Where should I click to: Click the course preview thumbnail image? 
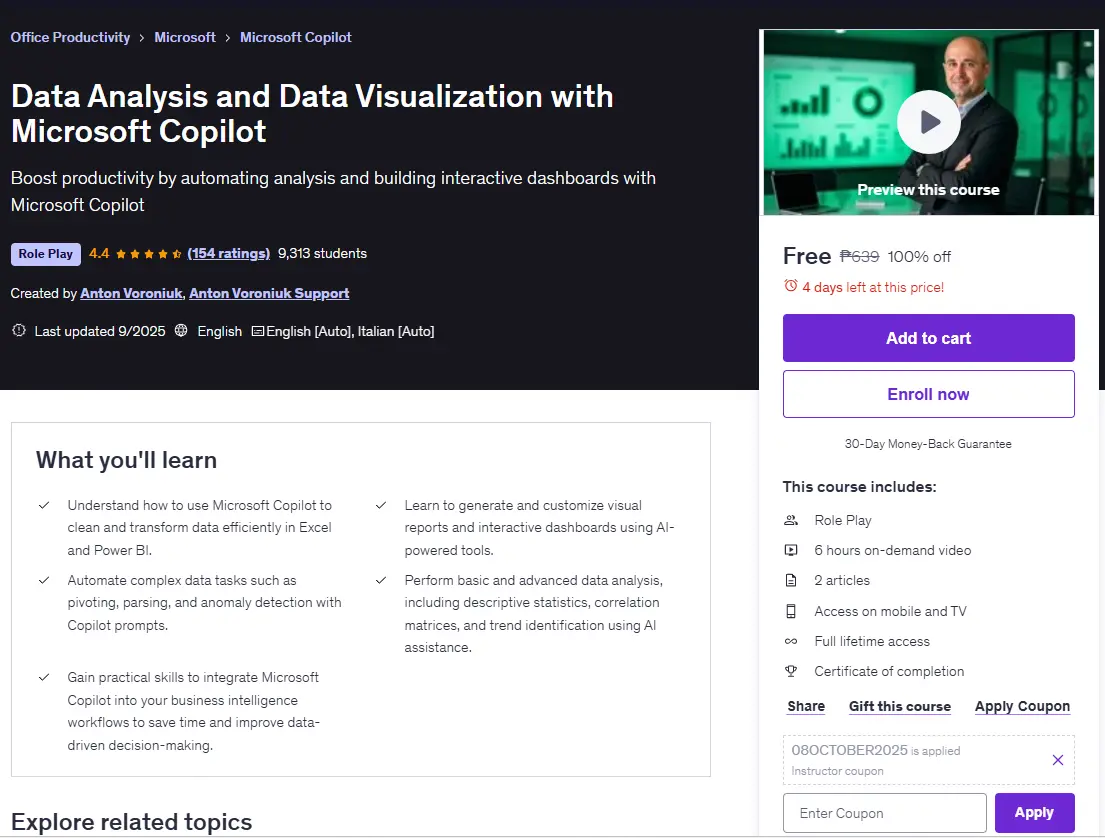coord(928,122)
